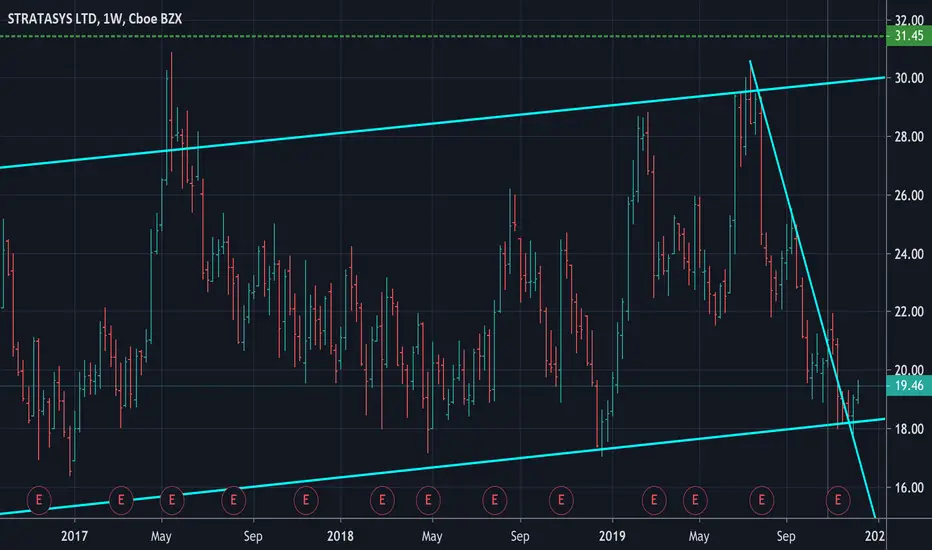
Task: Select the steep descending cyan trend line
Action: [813, 289]
